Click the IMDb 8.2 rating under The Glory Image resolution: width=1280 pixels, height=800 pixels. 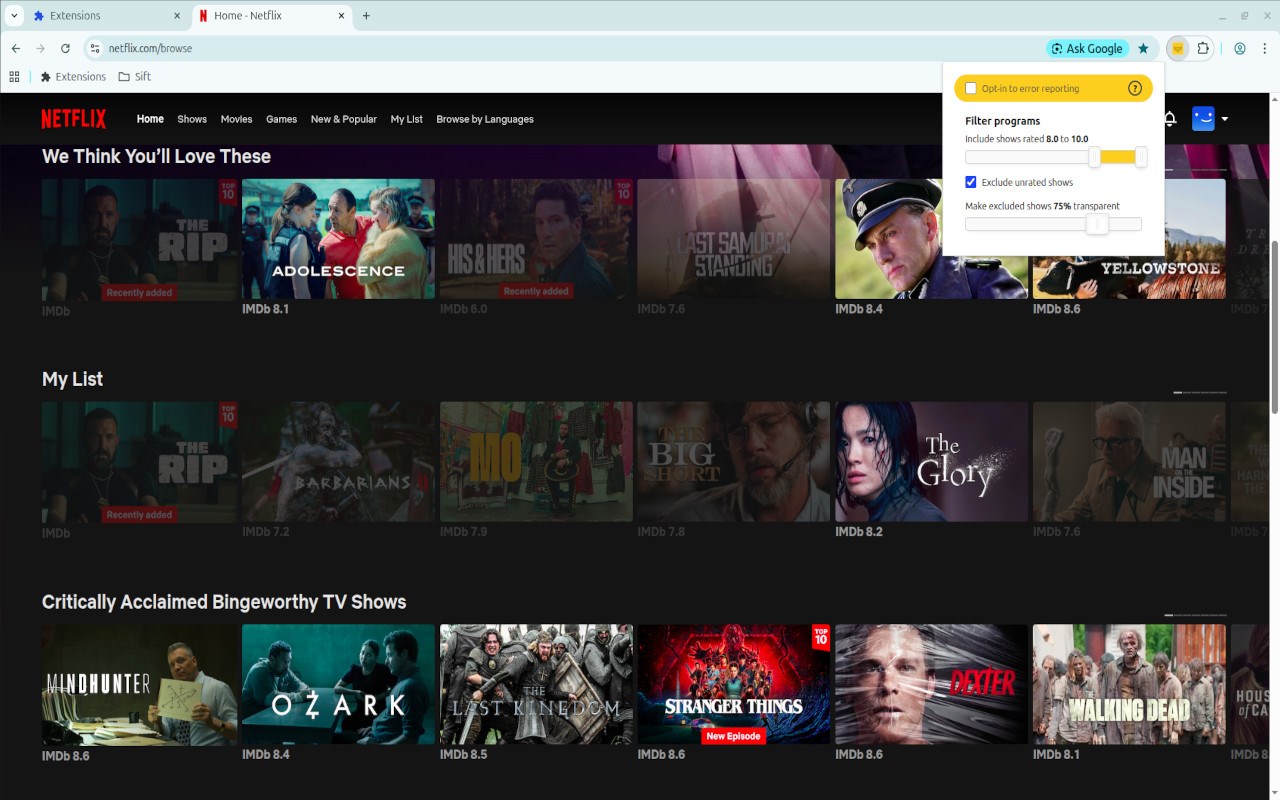pos(859,532)
